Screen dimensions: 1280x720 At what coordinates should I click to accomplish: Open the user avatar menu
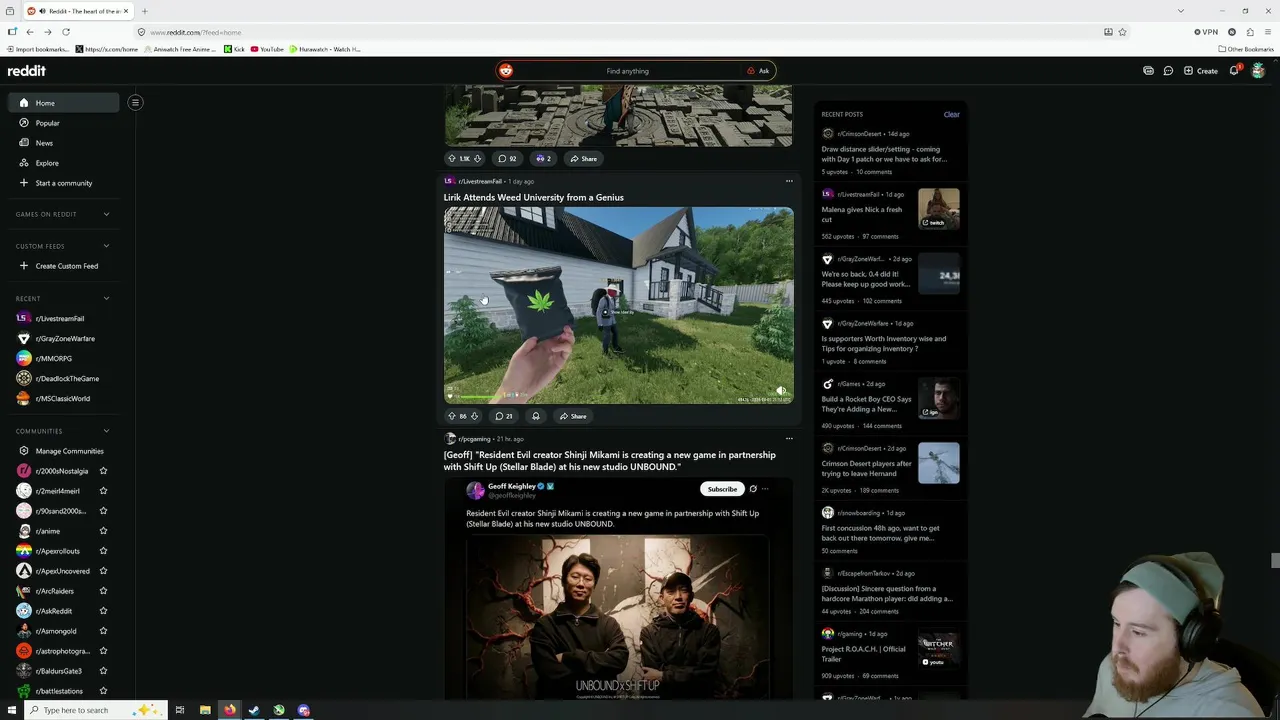pos(1258,71)
